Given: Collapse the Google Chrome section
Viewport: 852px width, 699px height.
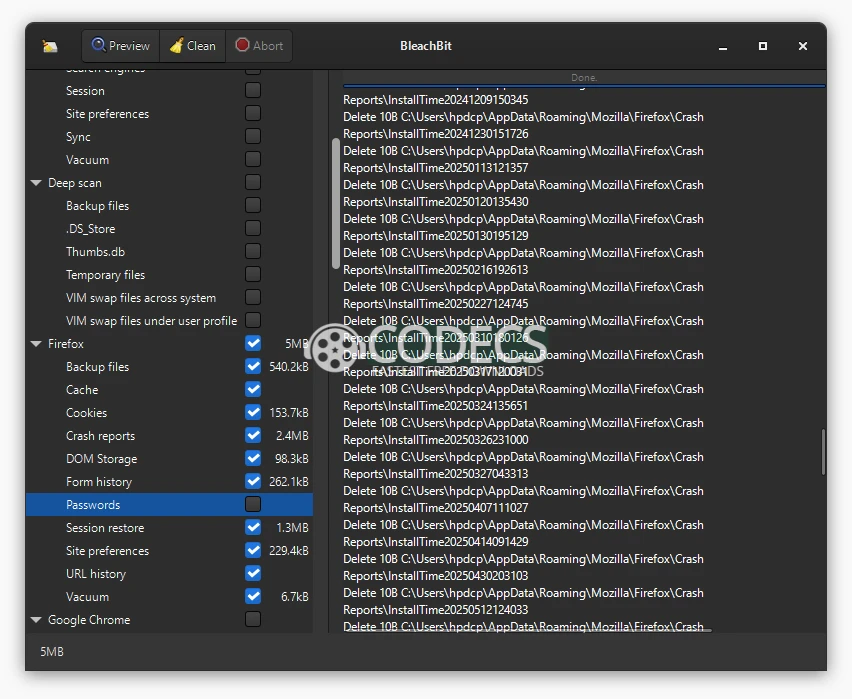Looking at the screenshot, I should pyautogui.click(x=37, y=620).
